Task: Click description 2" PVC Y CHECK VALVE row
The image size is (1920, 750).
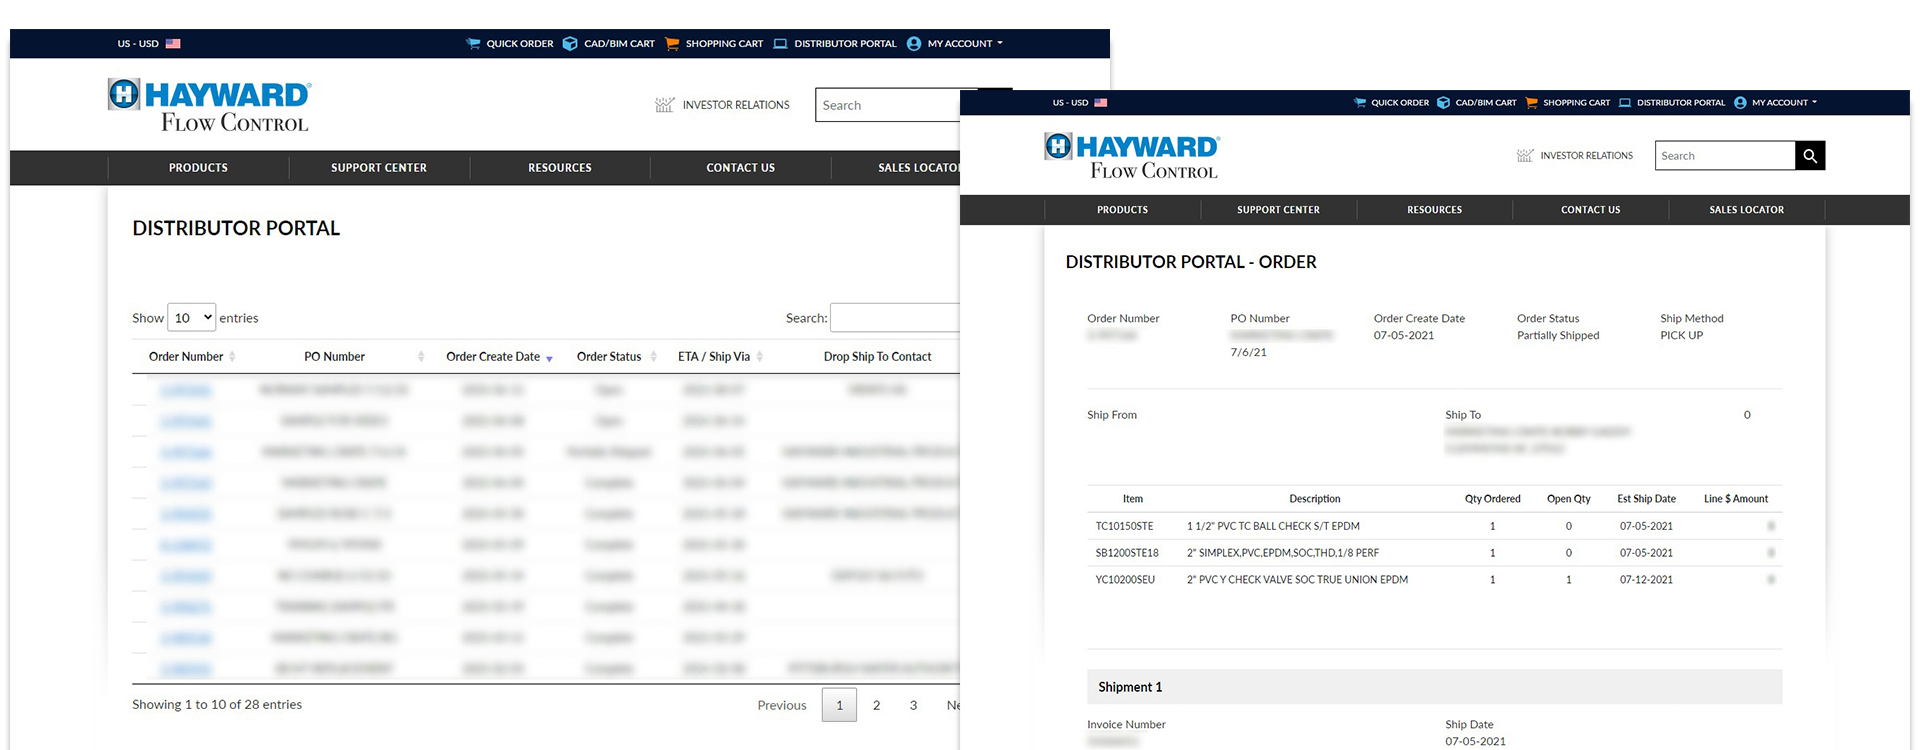Action: [x=1297, y=580]
